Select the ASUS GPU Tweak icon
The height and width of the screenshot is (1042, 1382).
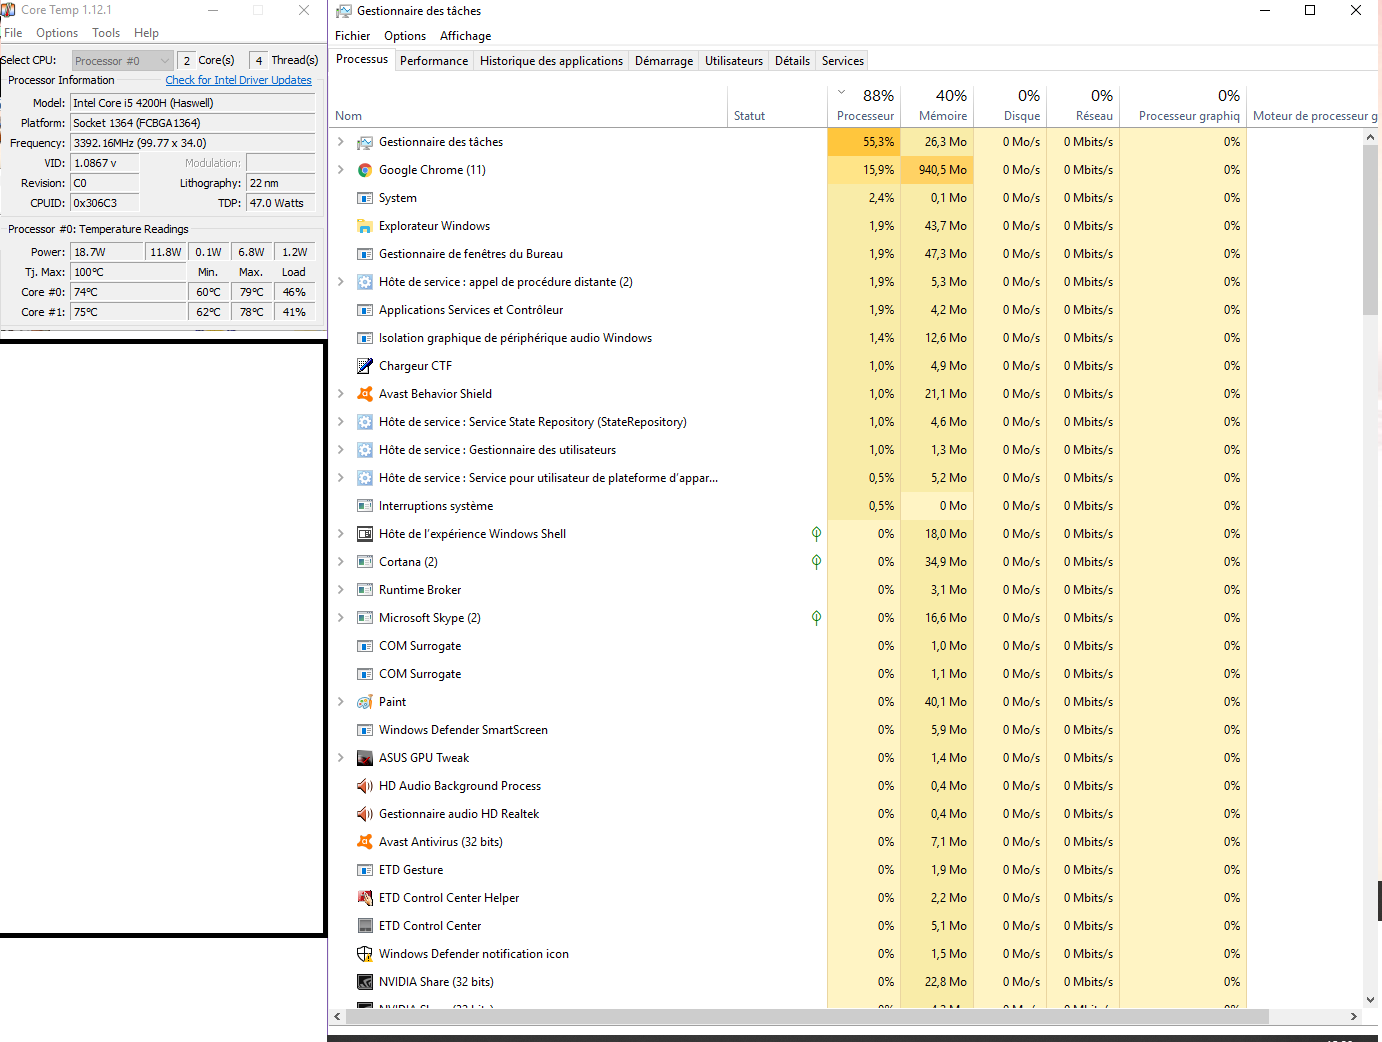coord(365,758)
